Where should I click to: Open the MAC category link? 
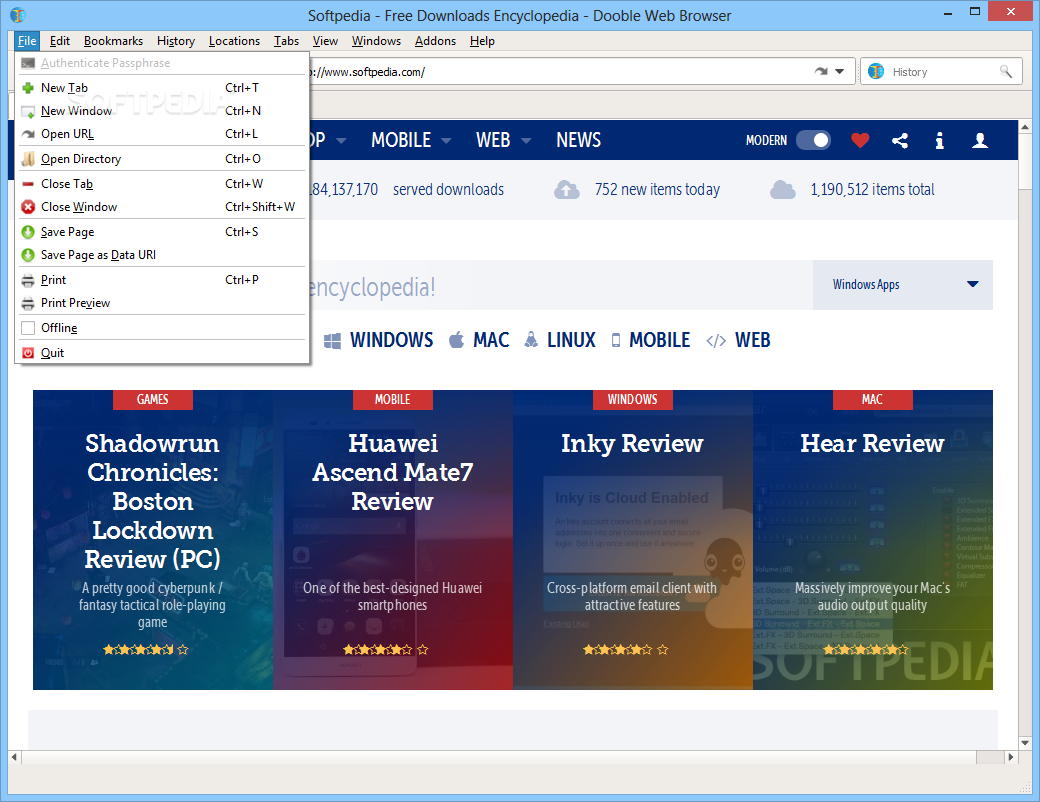491,340
